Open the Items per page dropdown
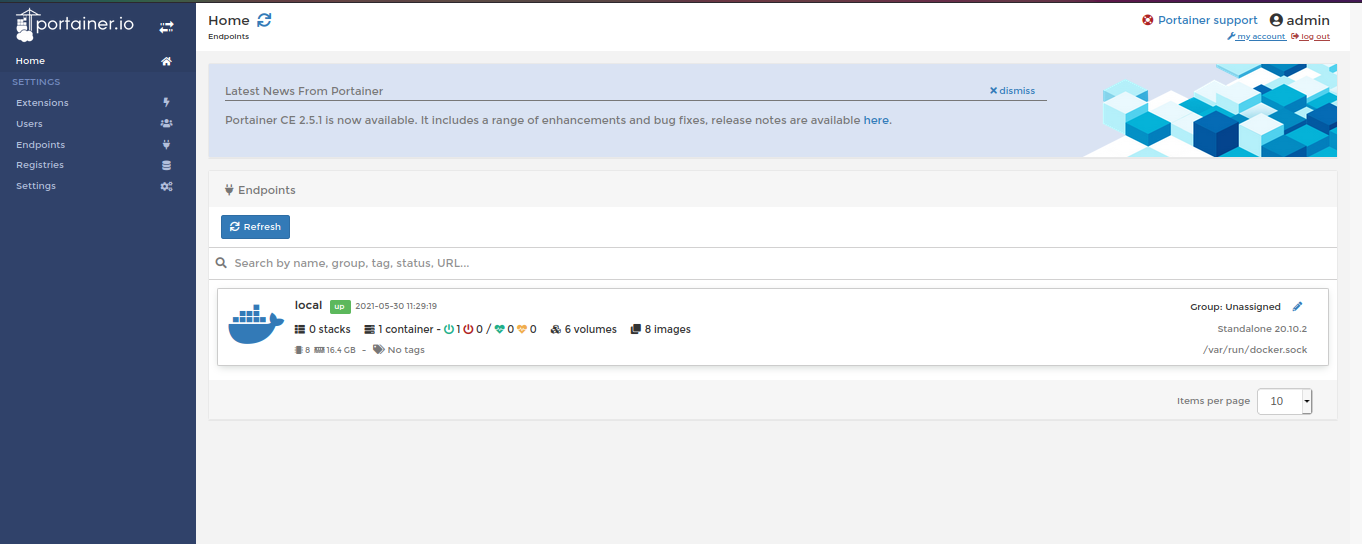Viewport: 1362px width, 544px height. [x=1284, y=401]
